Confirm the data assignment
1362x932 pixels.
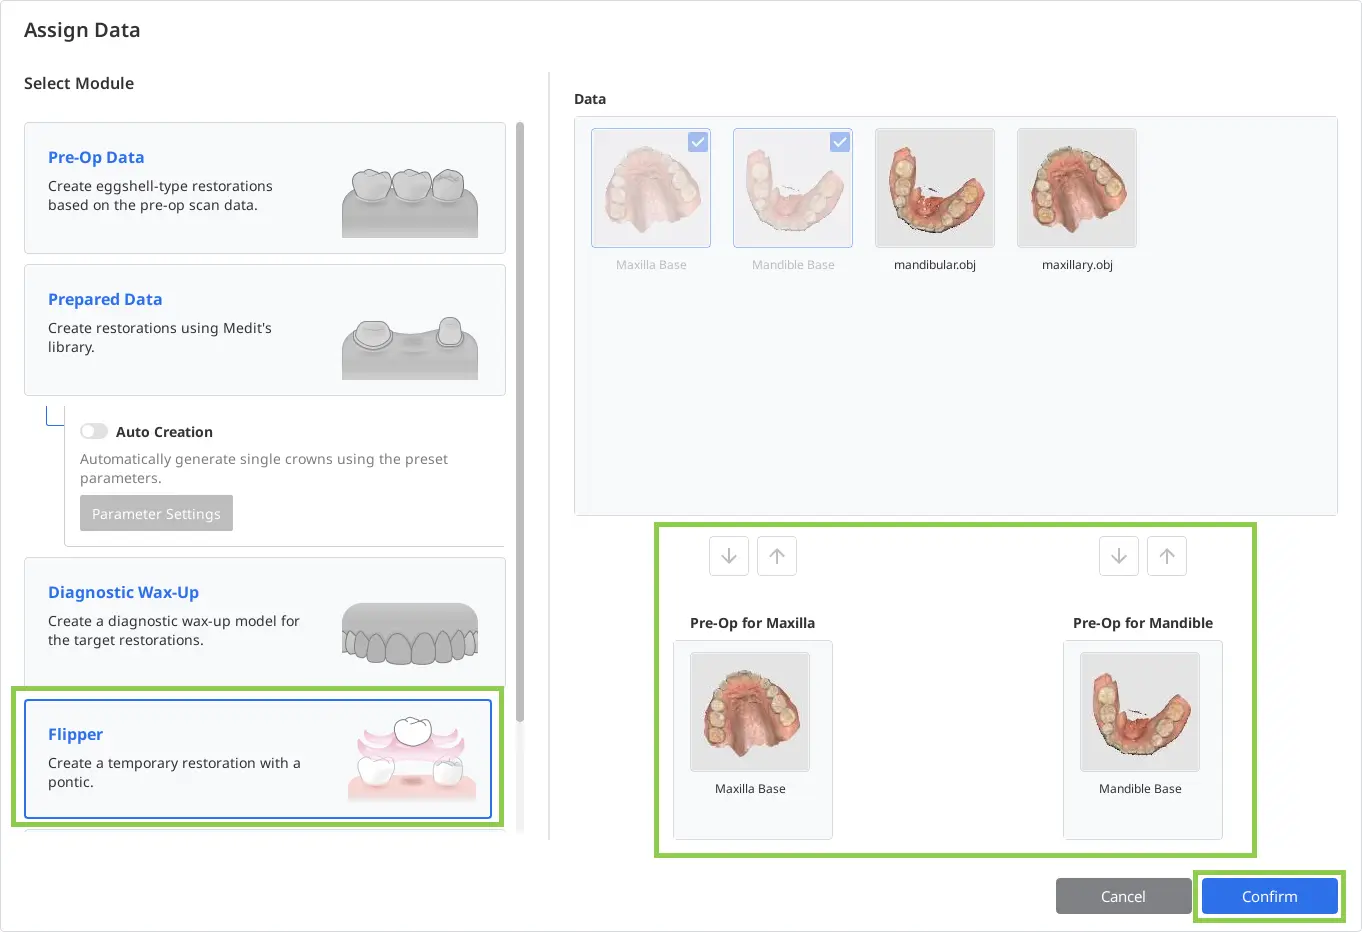click(1269, 896)
